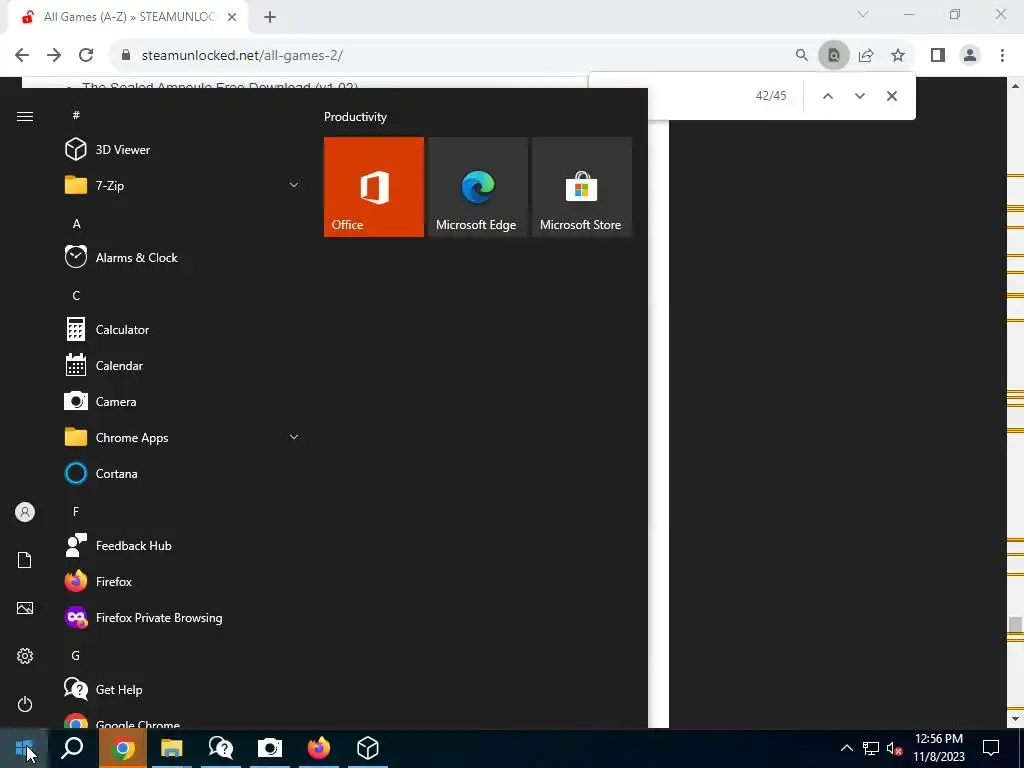Go back in Chrome
The width and height of the screenshot is (1024, 768).
tap(22, 55)
